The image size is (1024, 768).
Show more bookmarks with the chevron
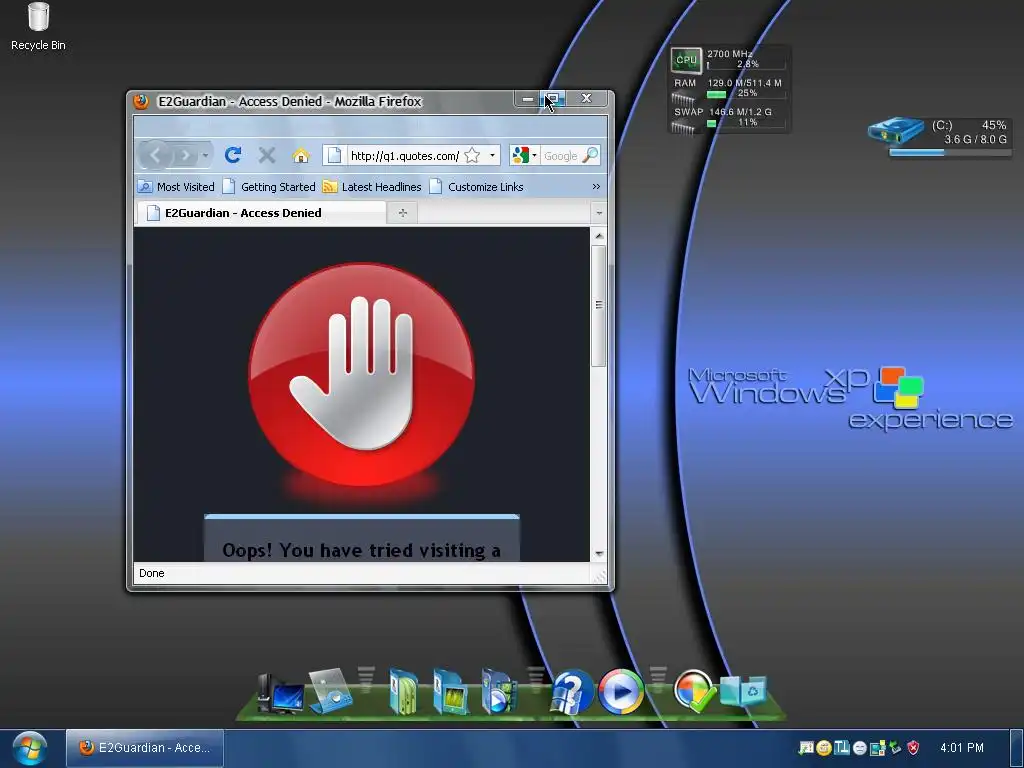[596, 187]
